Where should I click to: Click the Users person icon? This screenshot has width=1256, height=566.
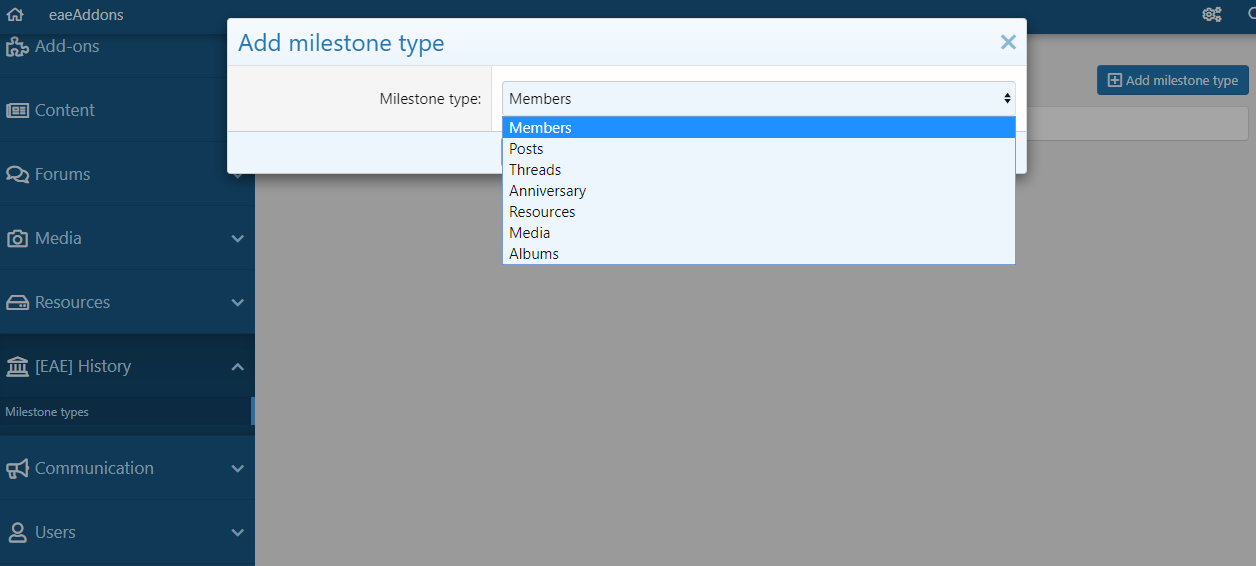[x=17, y=532]
